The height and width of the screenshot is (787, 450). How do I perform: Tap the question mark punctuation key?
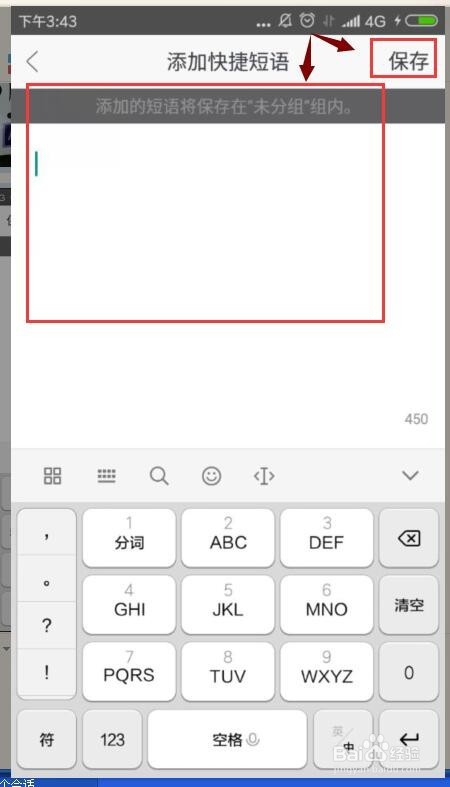tap(47, 625)
